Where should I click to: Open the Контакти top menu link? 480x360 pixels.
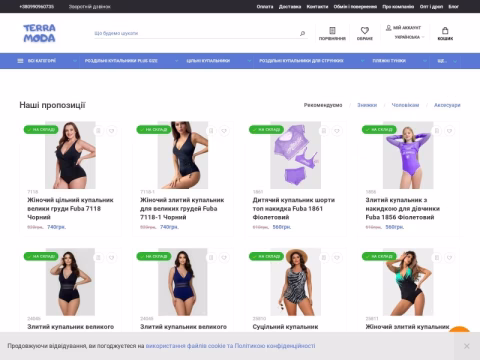(317, 6)
